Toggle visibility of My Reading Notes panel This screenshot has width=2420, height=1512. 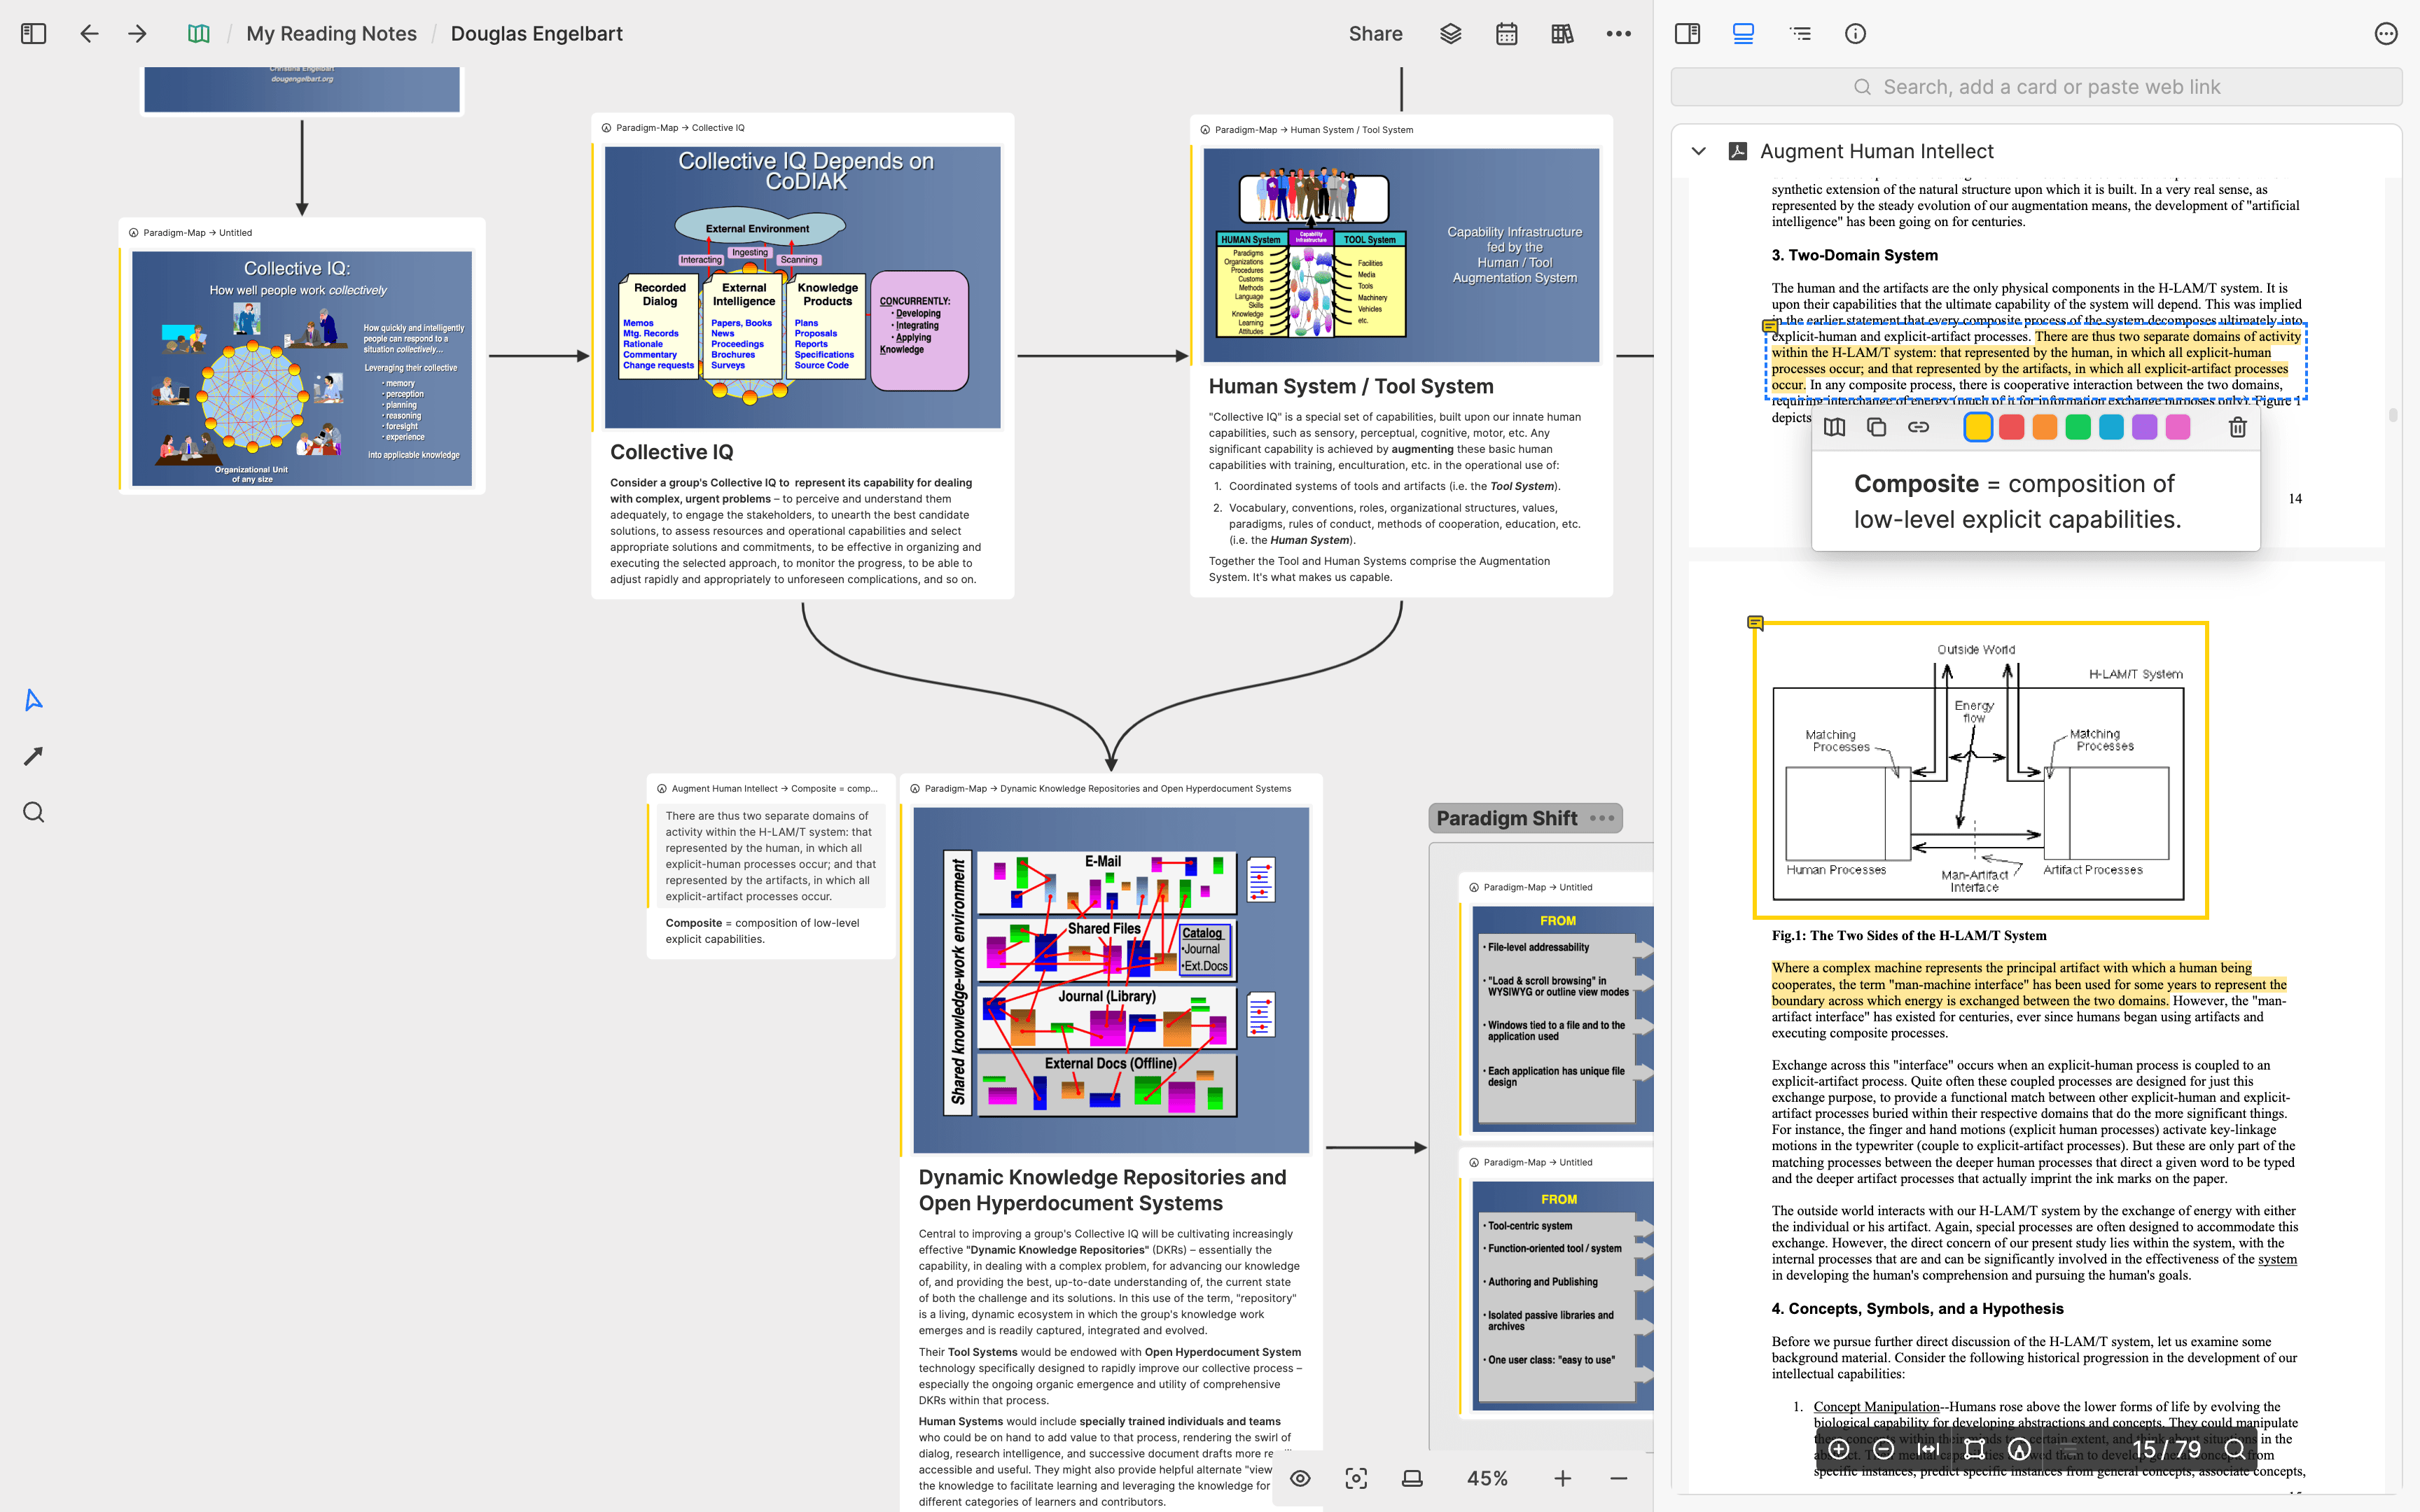coord(33,33)
